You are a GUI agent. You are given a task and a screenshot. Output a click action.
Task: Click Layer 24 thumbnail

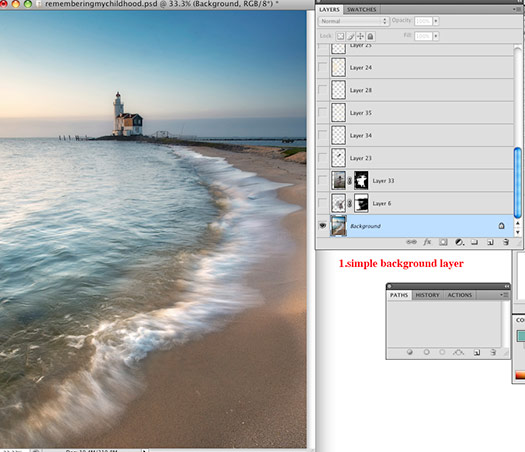[x=339, y=67]
